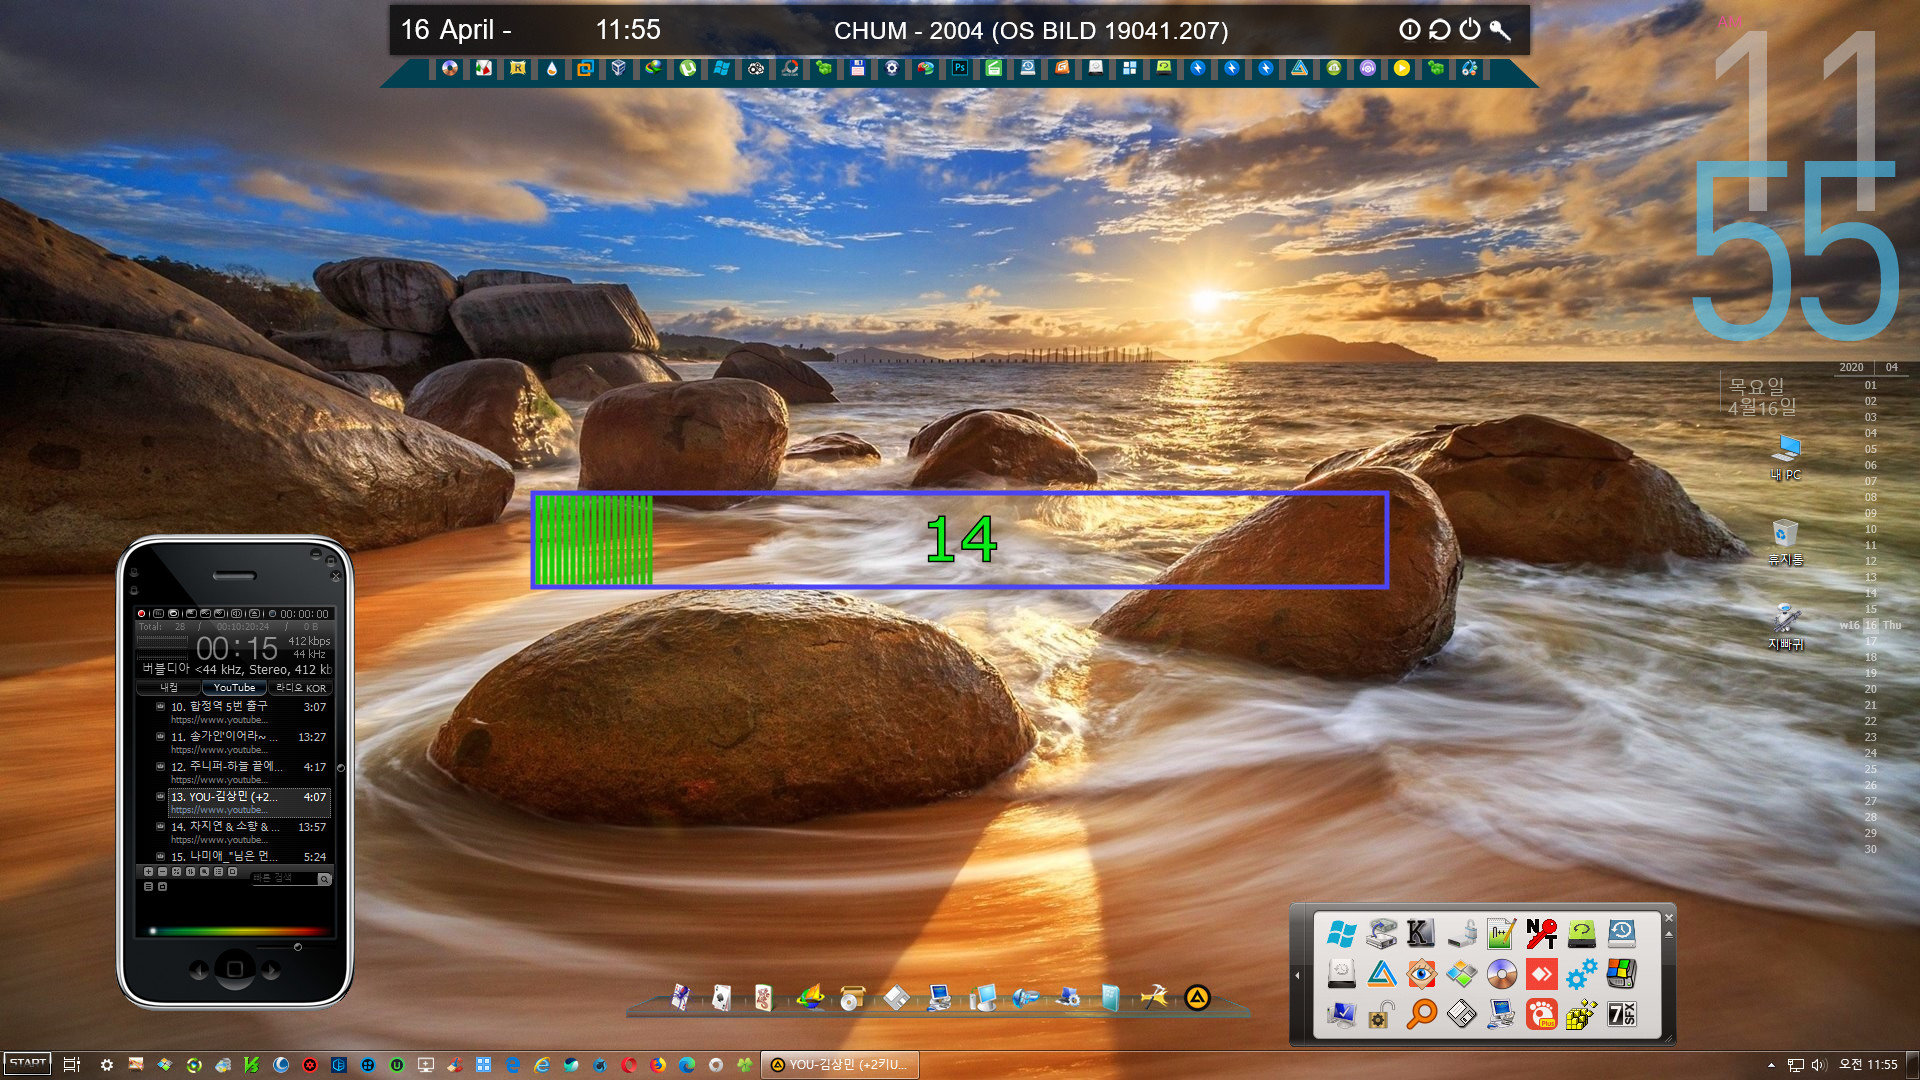The height and width of the screenshot is (1080, 1920).
Task: Collapse the launcher panel with the left arrow
Action: (x=1298, y=975)
